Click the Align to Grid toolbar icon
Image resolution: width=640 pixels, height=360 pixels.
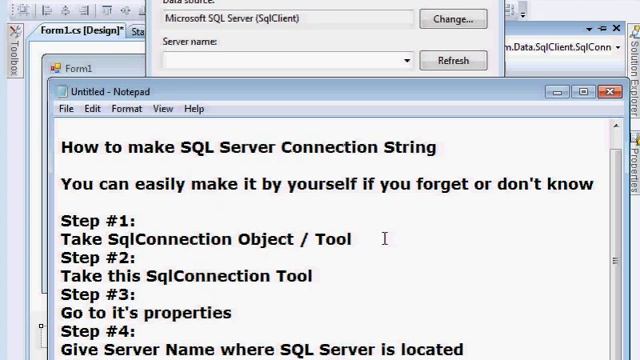click(x=23, y=10)
